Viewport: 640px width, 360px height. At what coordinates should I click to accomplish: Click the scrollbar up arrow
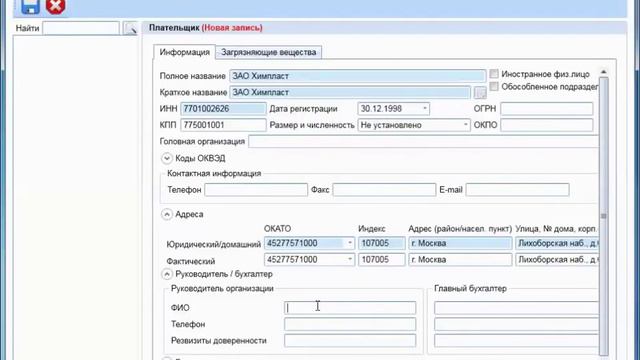(x=604, y=72)
